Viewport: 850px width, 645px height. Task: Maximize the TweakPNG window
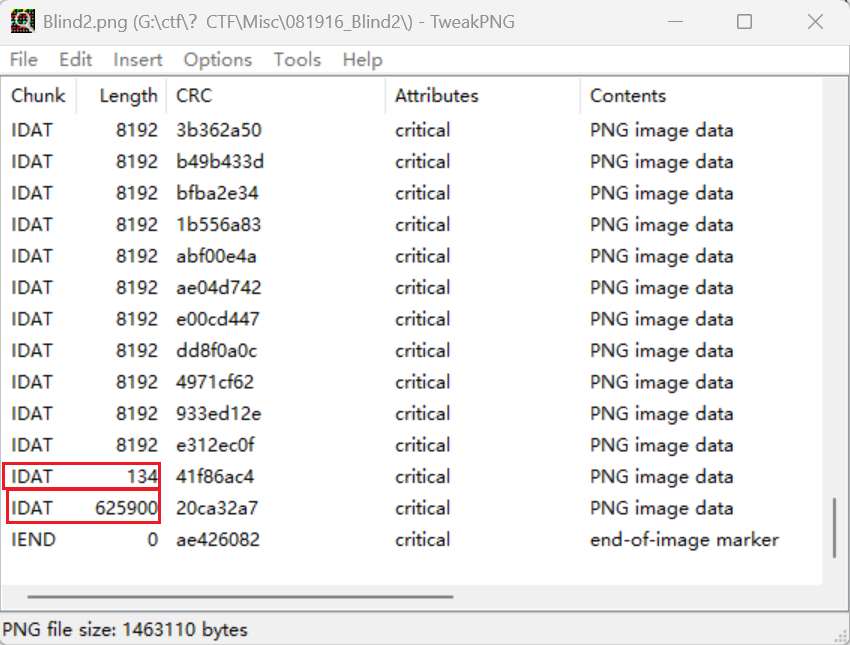(x=744, y=22)
